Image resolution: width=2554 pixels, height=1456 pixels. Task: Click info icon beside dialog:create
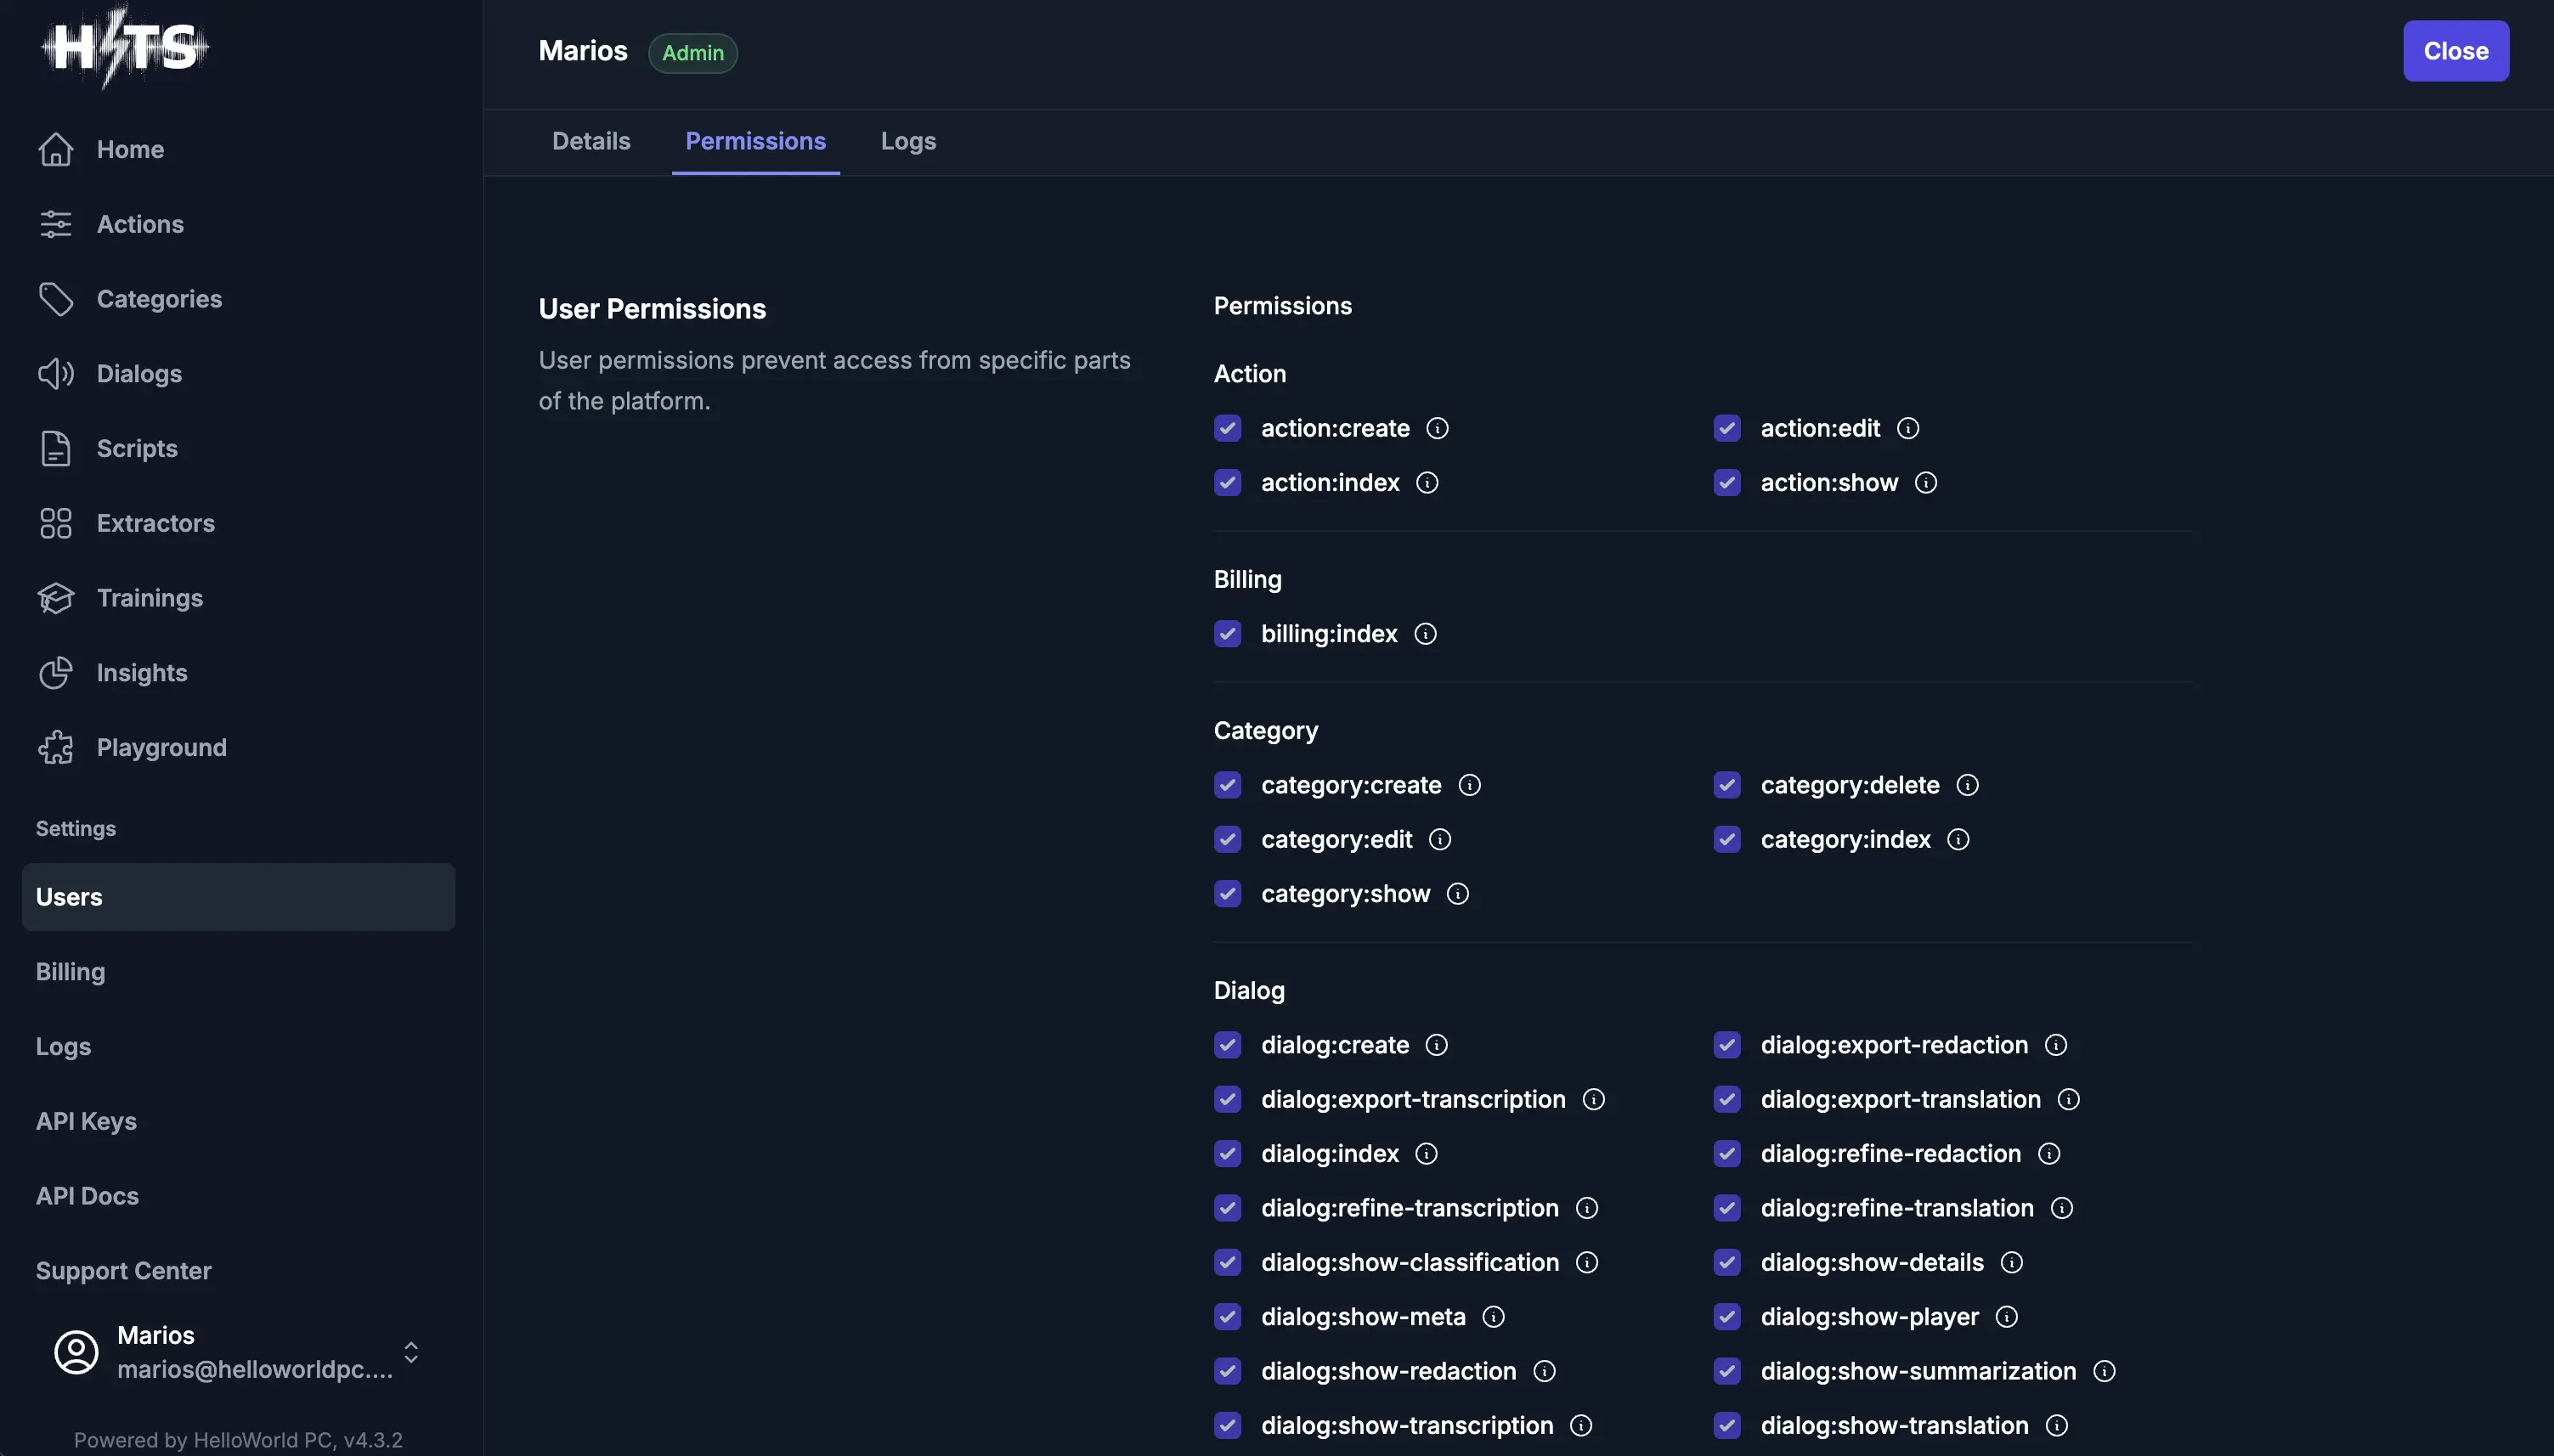pyautogui.click(x=1437, y=1045)
